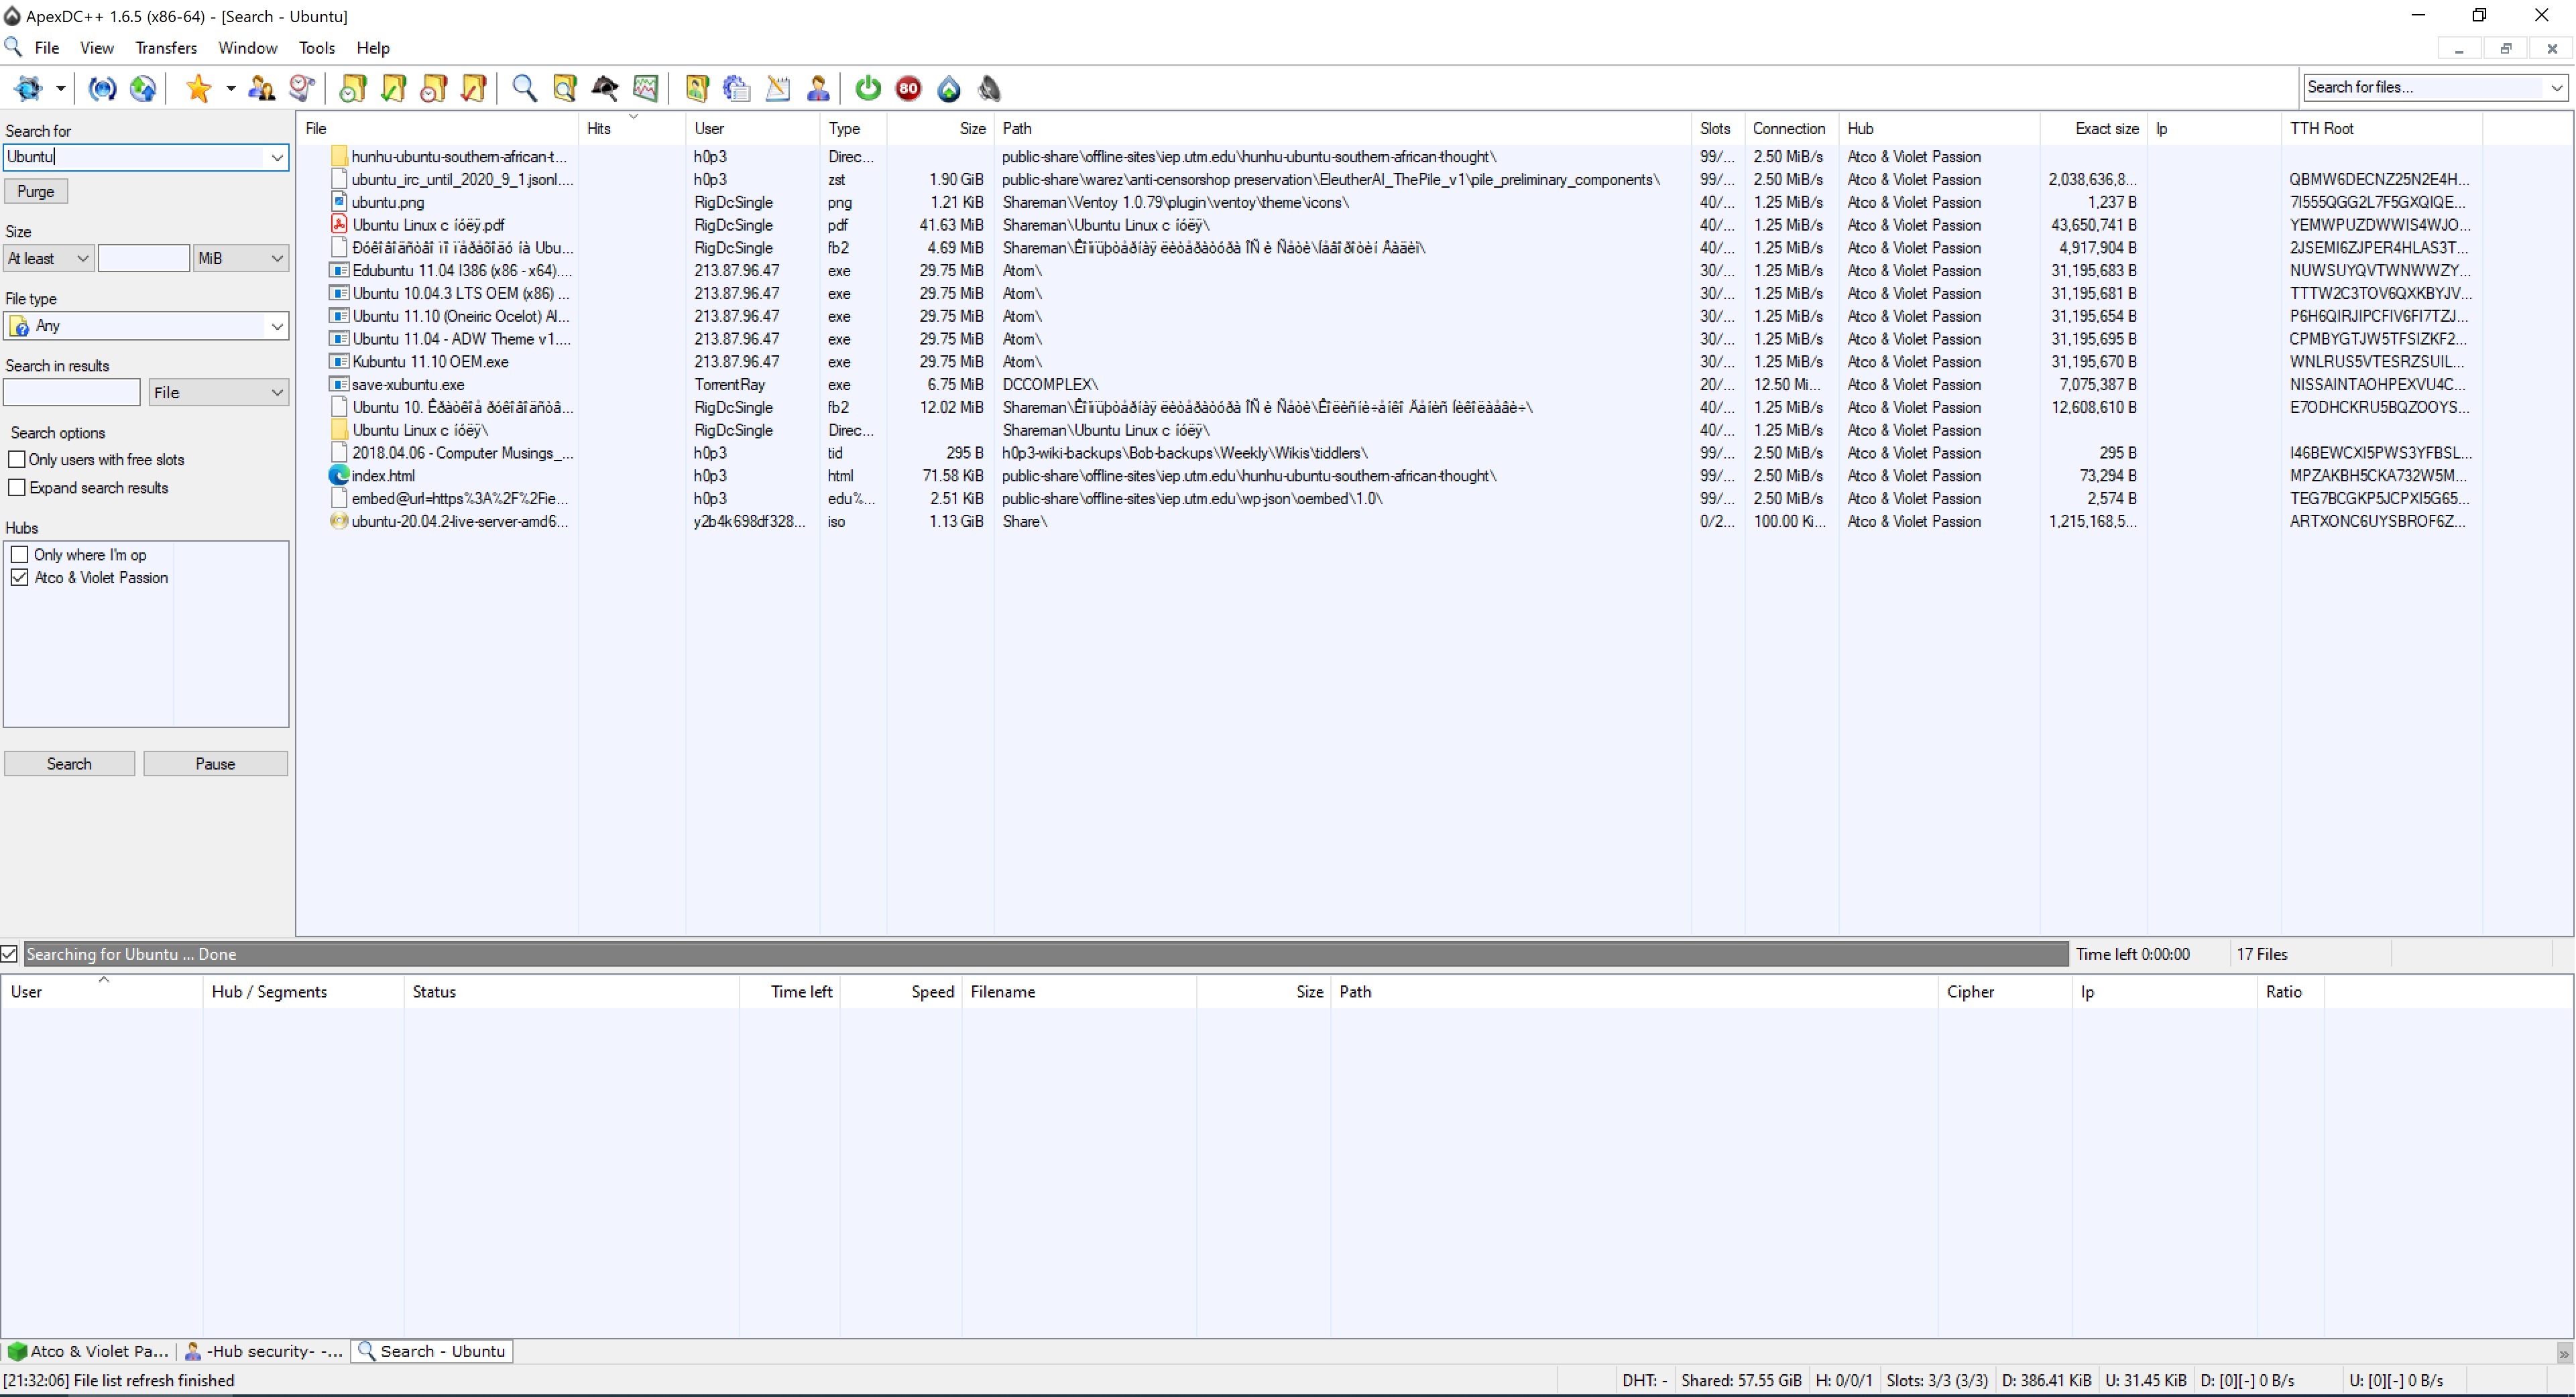Open the At least size mode dropdown

tap(48, 259)
